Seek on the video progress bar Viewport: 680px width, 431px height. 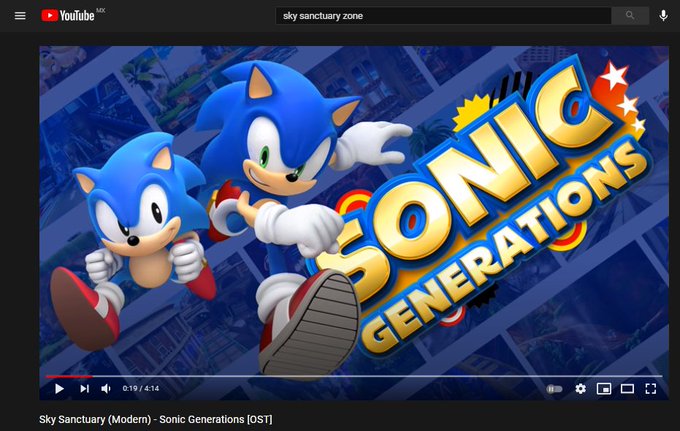[354, 376]
